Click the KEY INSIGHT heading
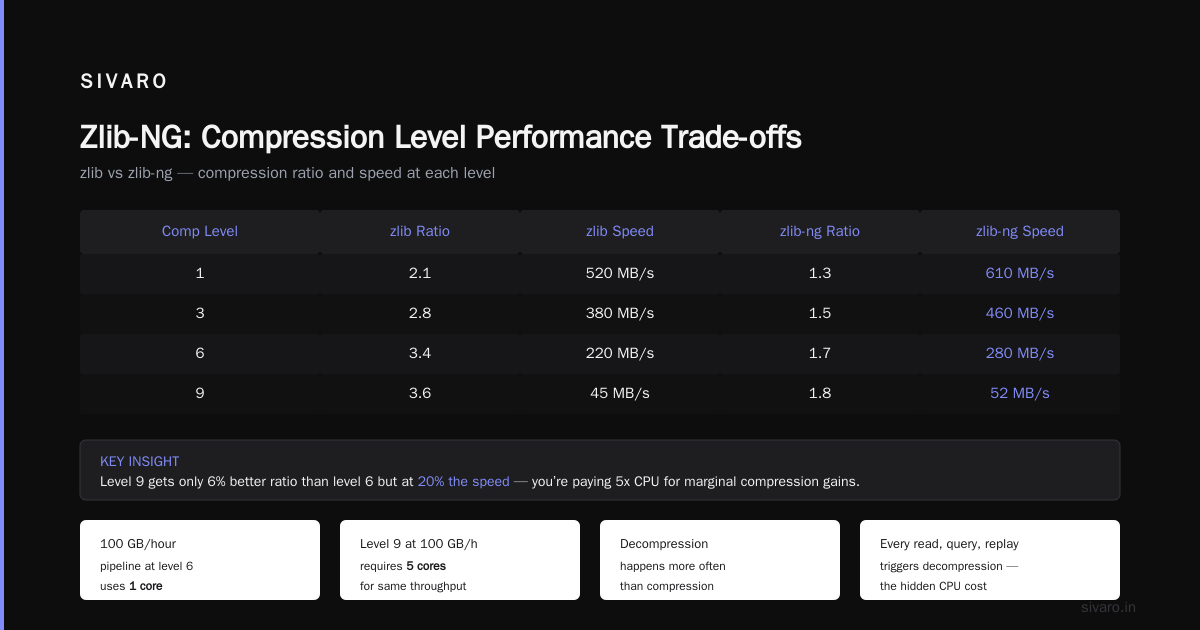Image resolution: width=1200 pixels, height=630 pixels. 140,461
